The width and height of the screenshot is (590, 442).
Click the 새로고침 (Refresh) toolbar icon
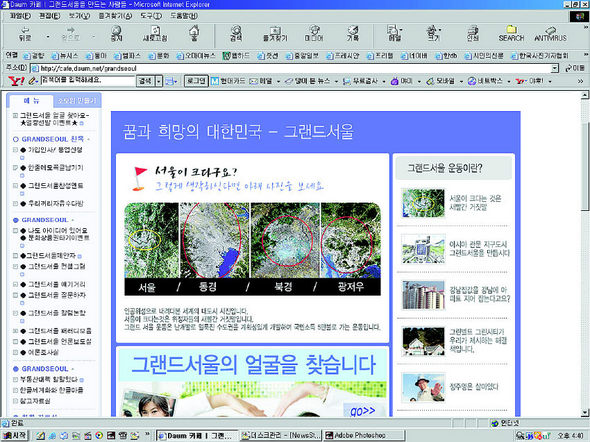tap(155, 34)
